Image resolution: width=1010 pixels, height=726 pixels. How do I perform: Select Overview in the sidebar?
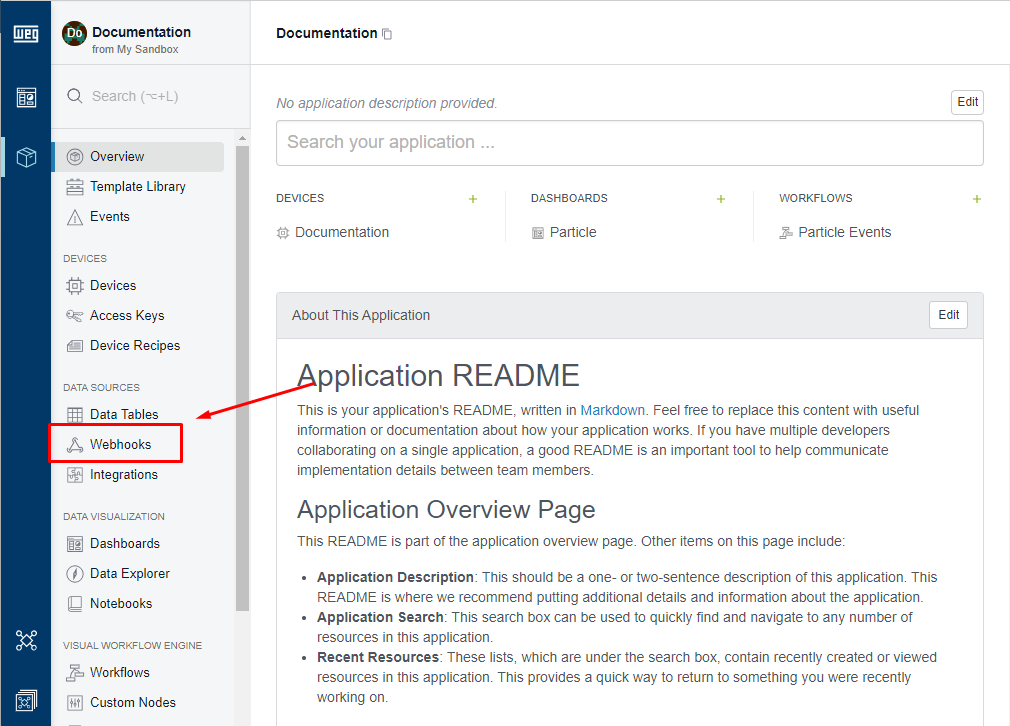click(x=139, y=157)
